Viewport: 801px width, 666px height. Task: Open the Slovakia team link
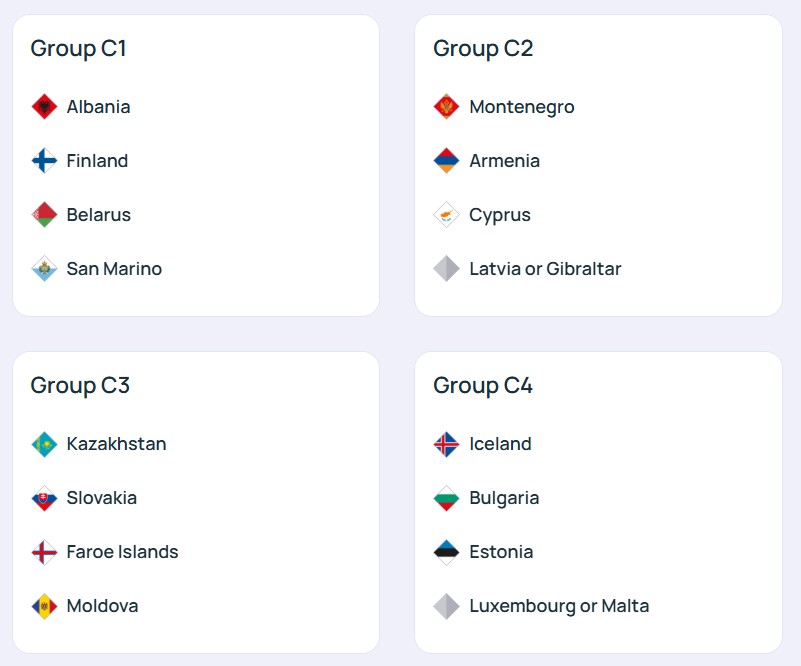coord(101,498)
